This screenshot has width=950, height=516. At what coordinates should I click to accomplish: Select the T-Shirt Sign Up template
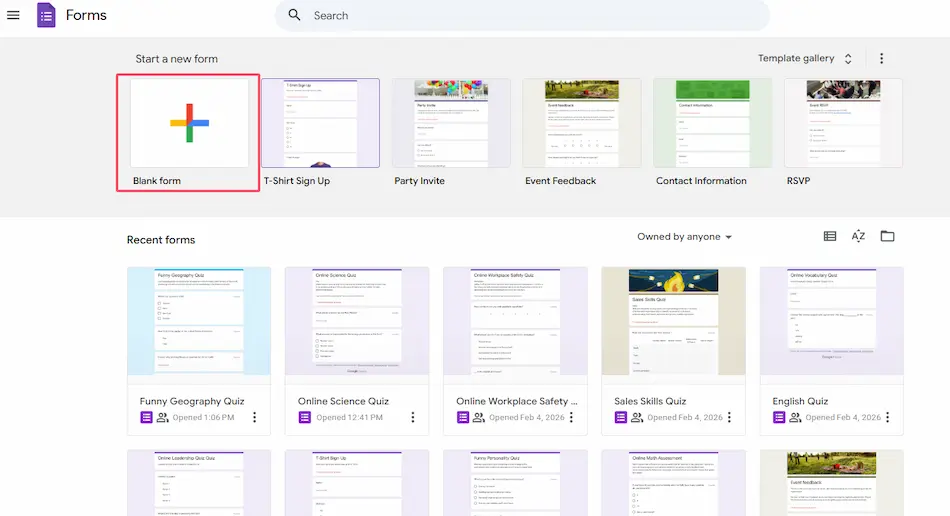click(320, 123)
